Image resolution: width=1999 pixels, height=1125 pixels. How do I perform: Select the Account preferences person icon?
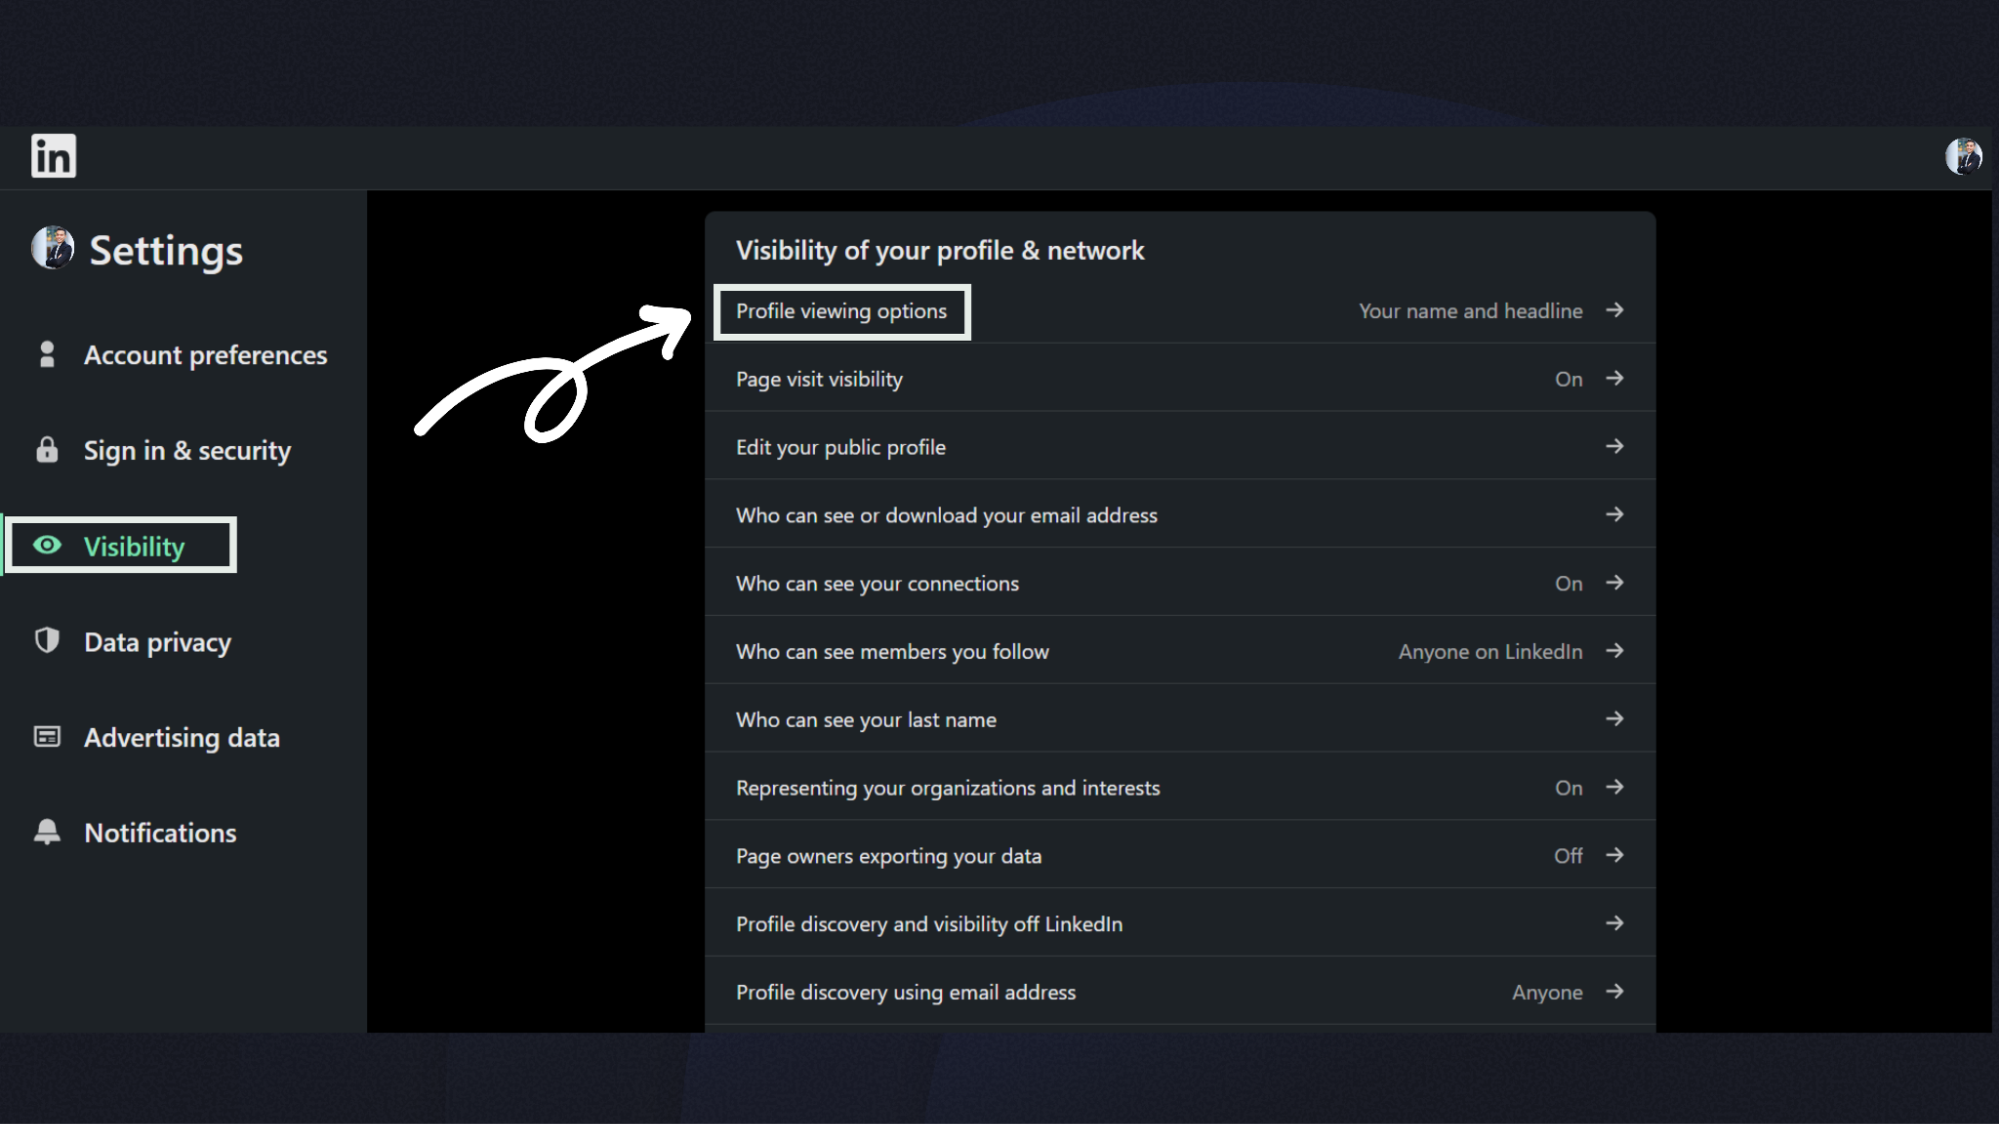pyautogui.click(x=46, y=354)
